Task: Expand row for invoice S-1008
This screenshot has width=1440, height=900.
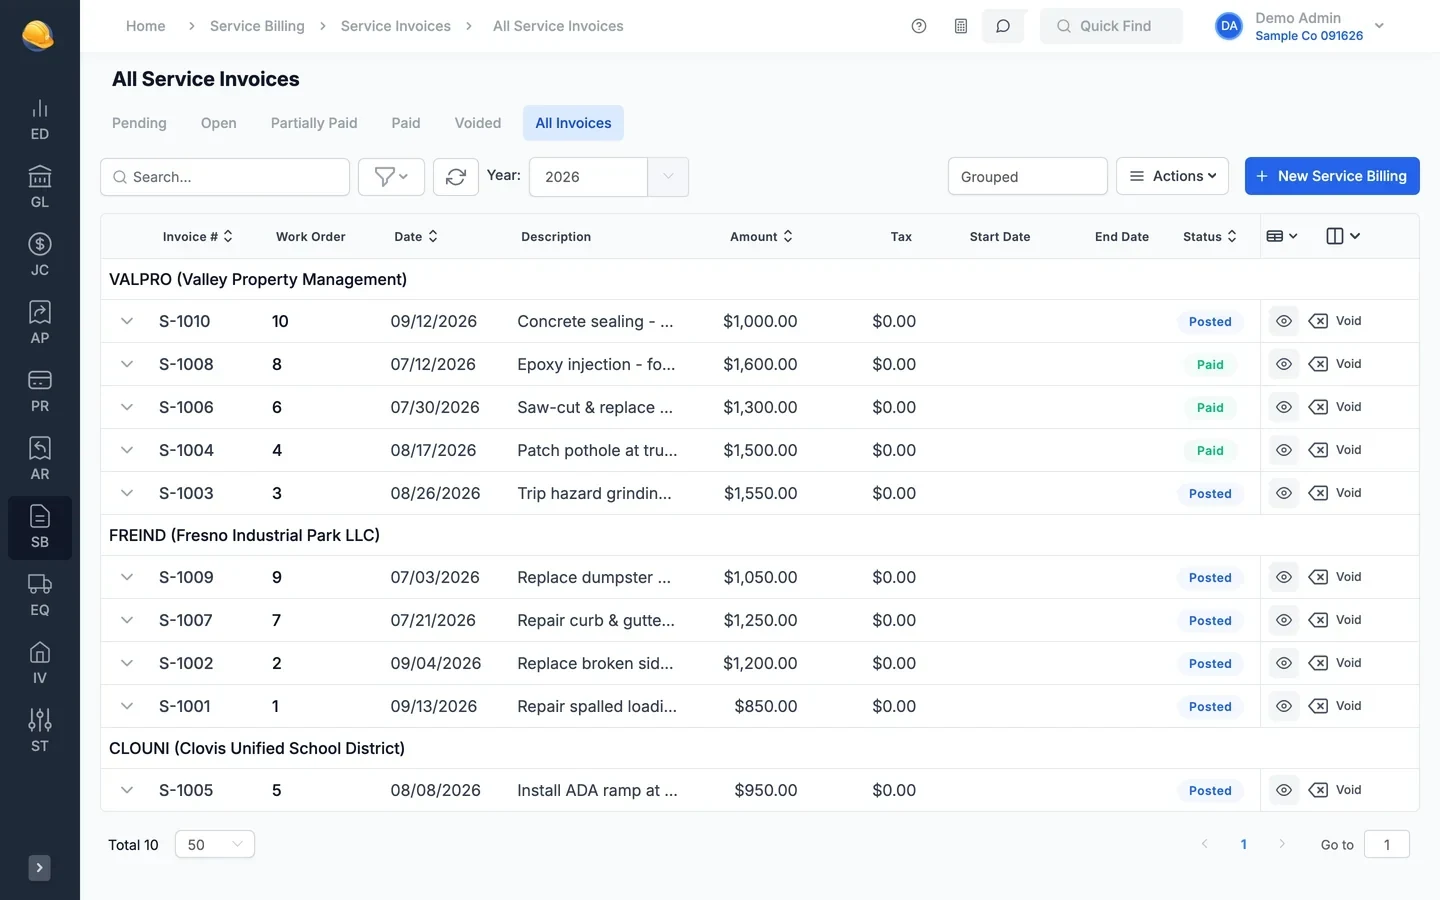Action: 127,364
